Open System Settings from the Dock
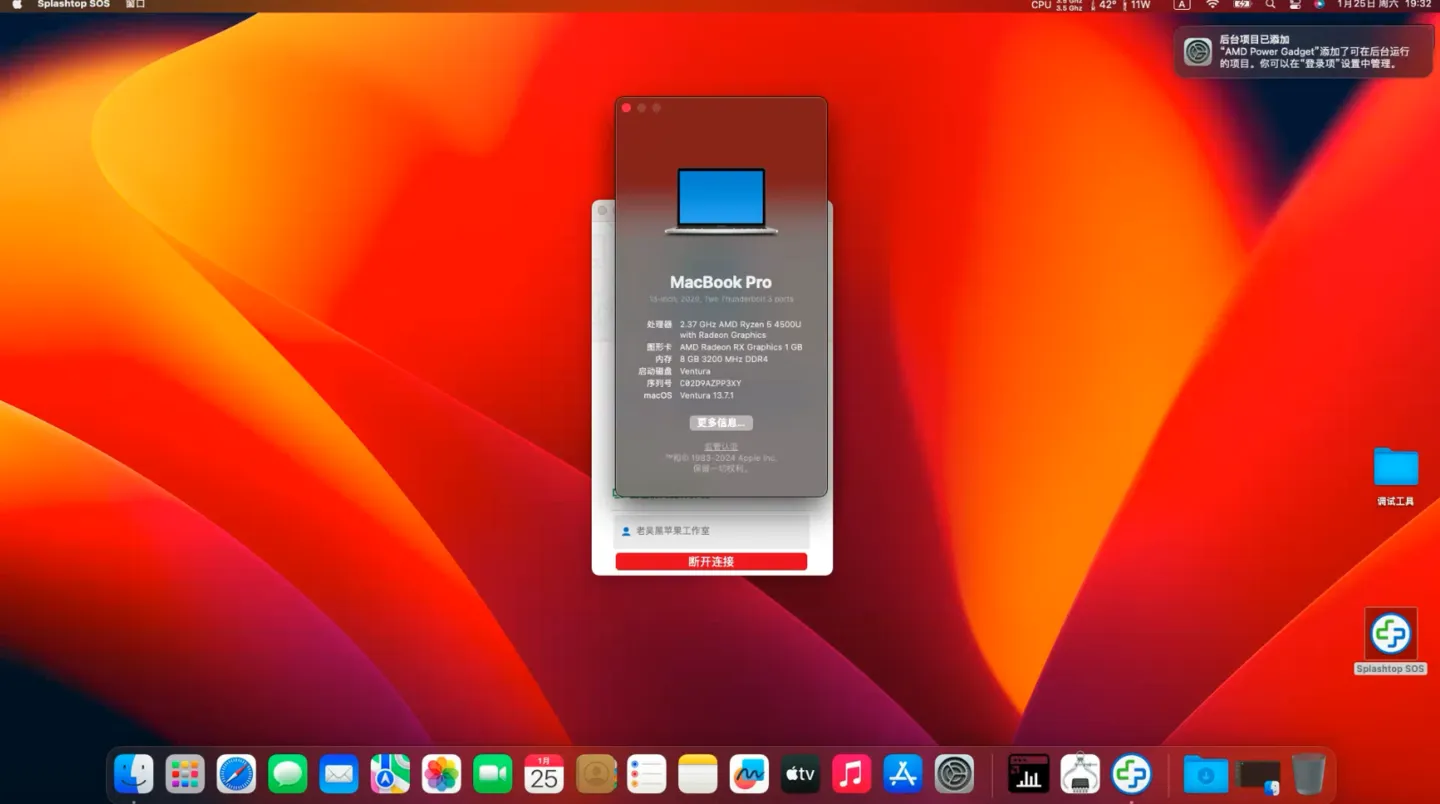This screenshot has height=804, width=1440. pos(954,773)
